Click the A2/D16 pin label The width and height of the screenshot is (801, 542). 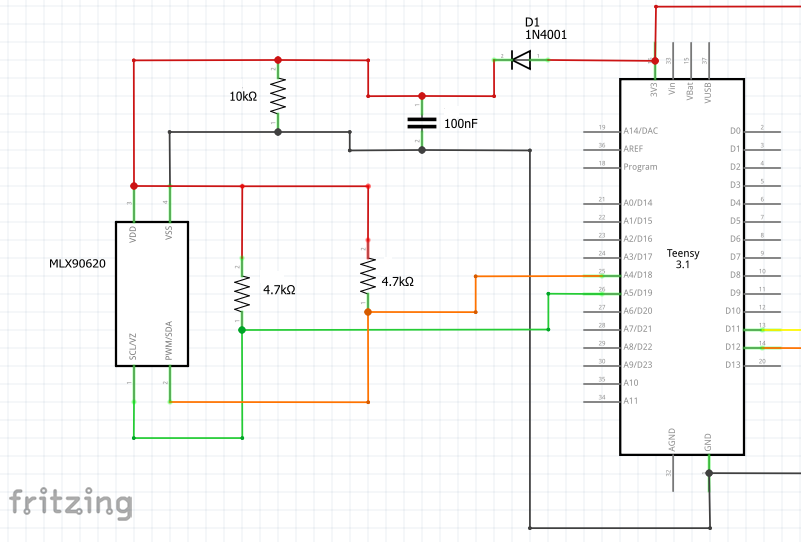coord(638,239)
